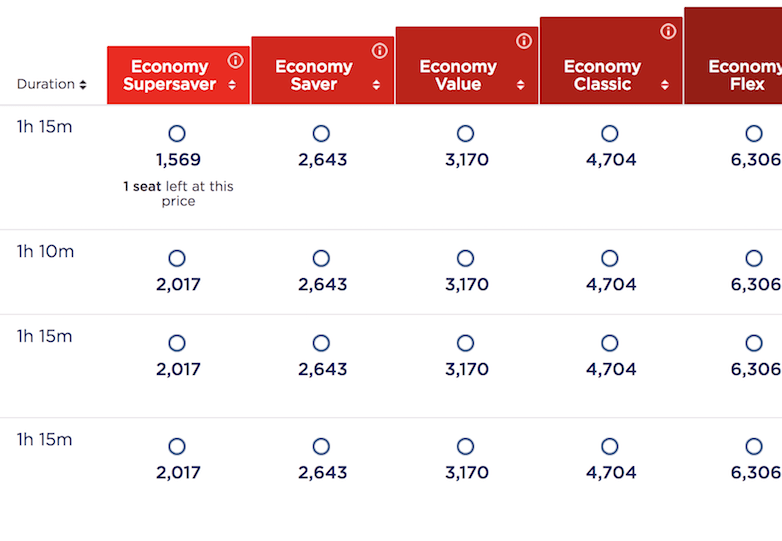Click the Duration column label
The image size is (782, 541).
tap(45, 85)
